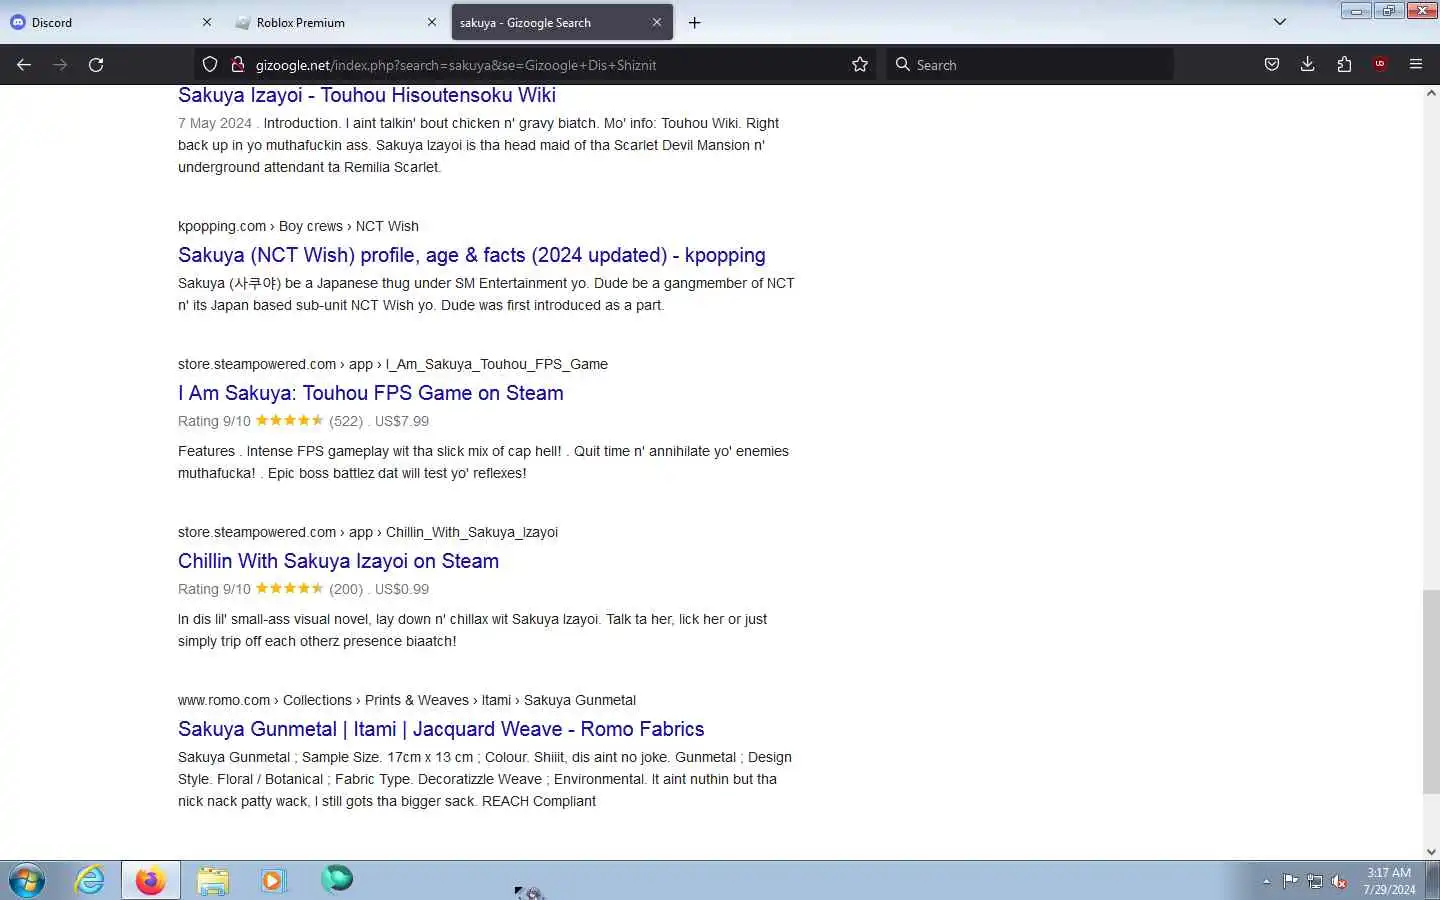Open a new tab with plus button

[x=695, y=22]
